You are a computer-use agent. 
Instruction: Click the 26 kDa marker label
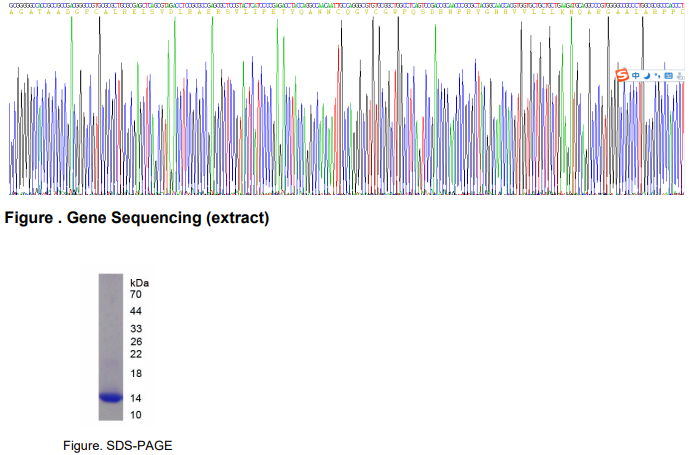point(136,342)
